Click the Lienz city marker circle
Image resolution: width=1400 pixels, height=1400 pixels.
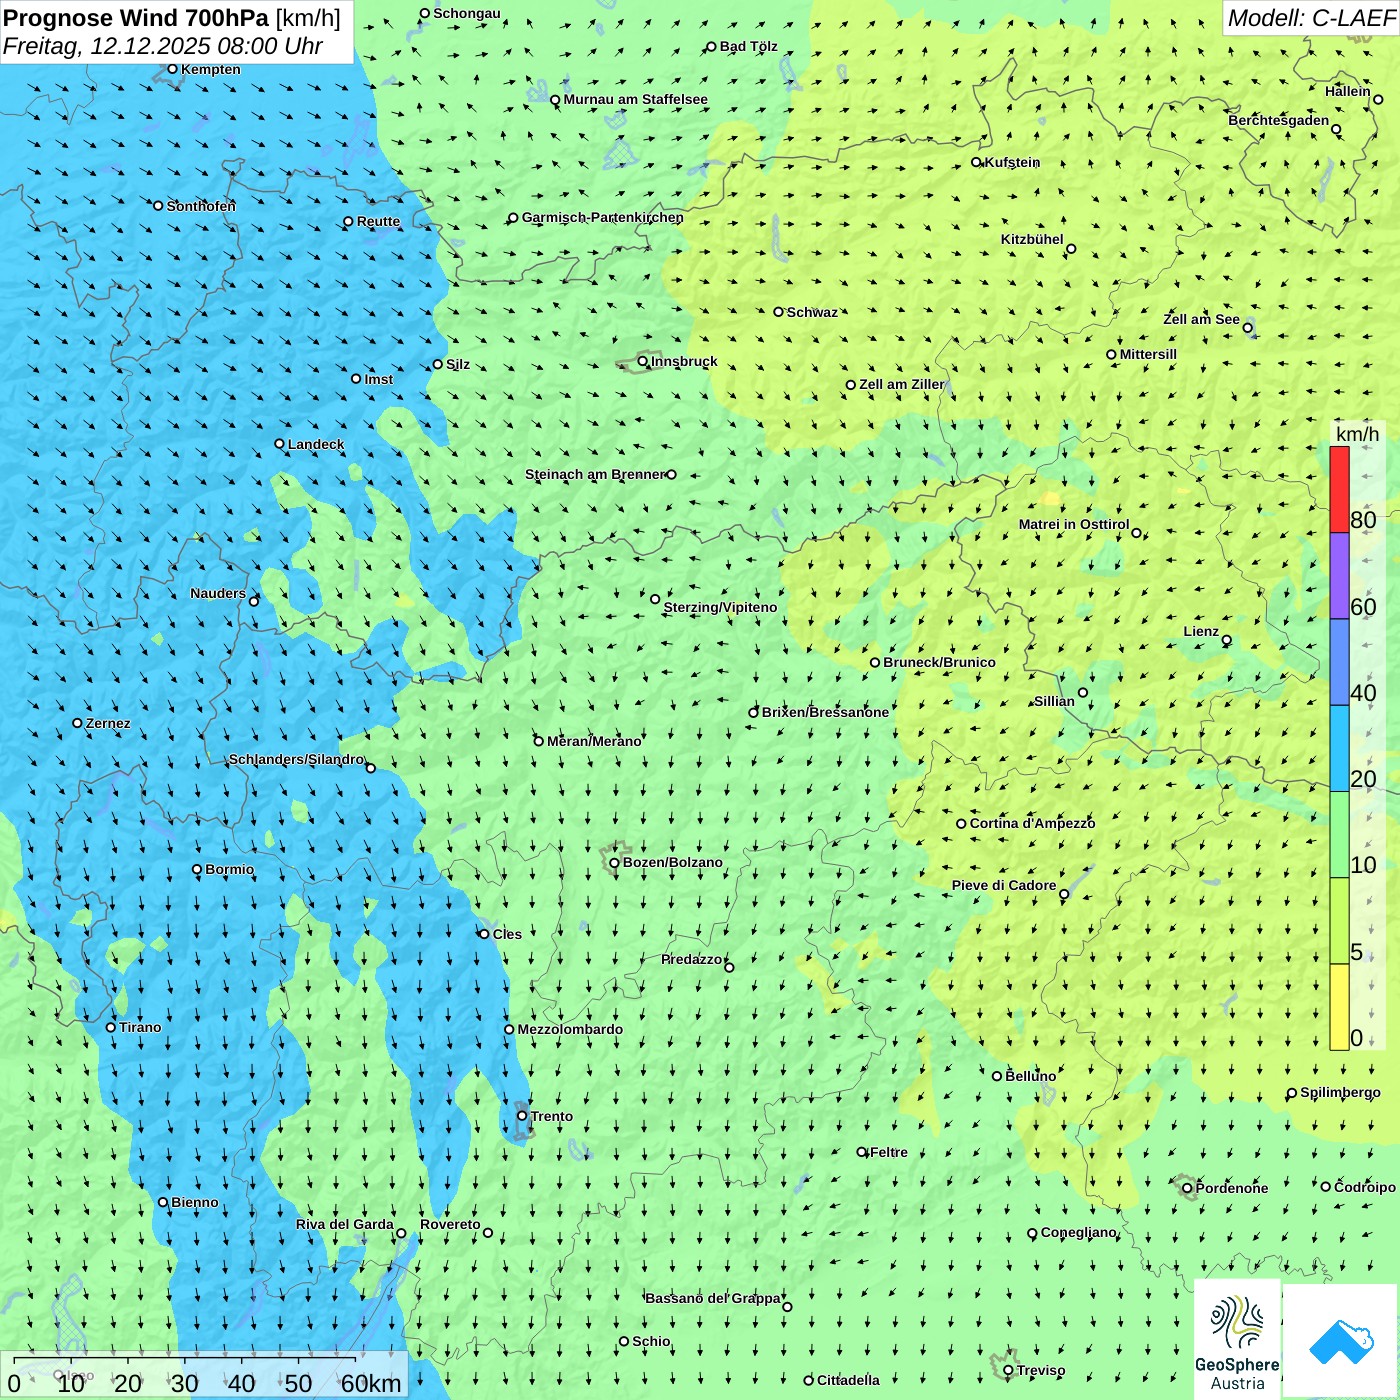[x=1227, y=640]
